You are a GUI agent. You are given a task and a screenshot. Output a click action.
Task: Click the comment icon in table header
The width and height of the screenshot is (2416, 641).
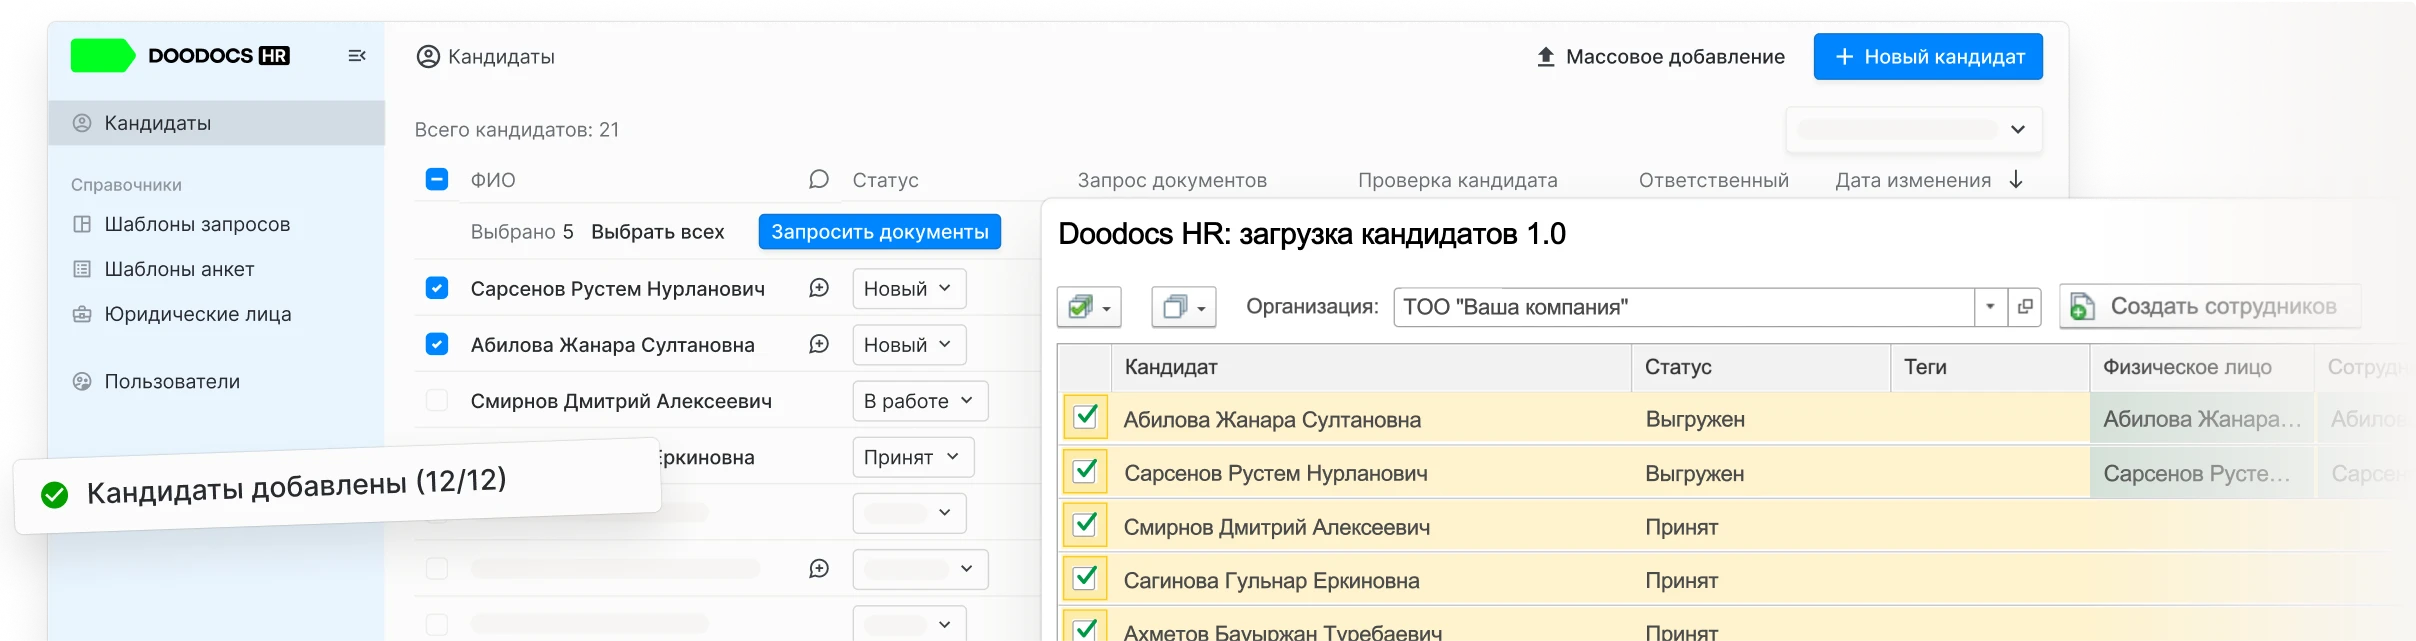(x=819, y=179)
